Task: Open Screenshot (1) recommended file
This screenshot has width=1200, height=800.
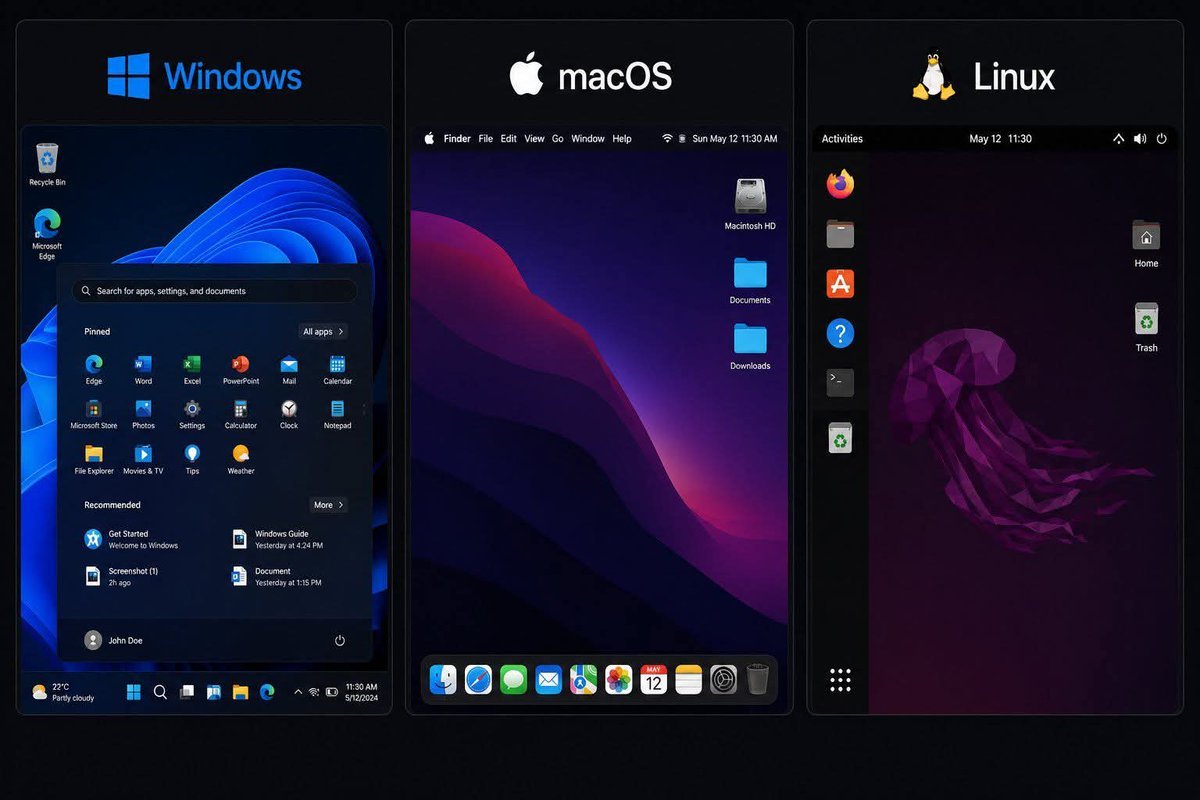Action: tap(122, 576)
